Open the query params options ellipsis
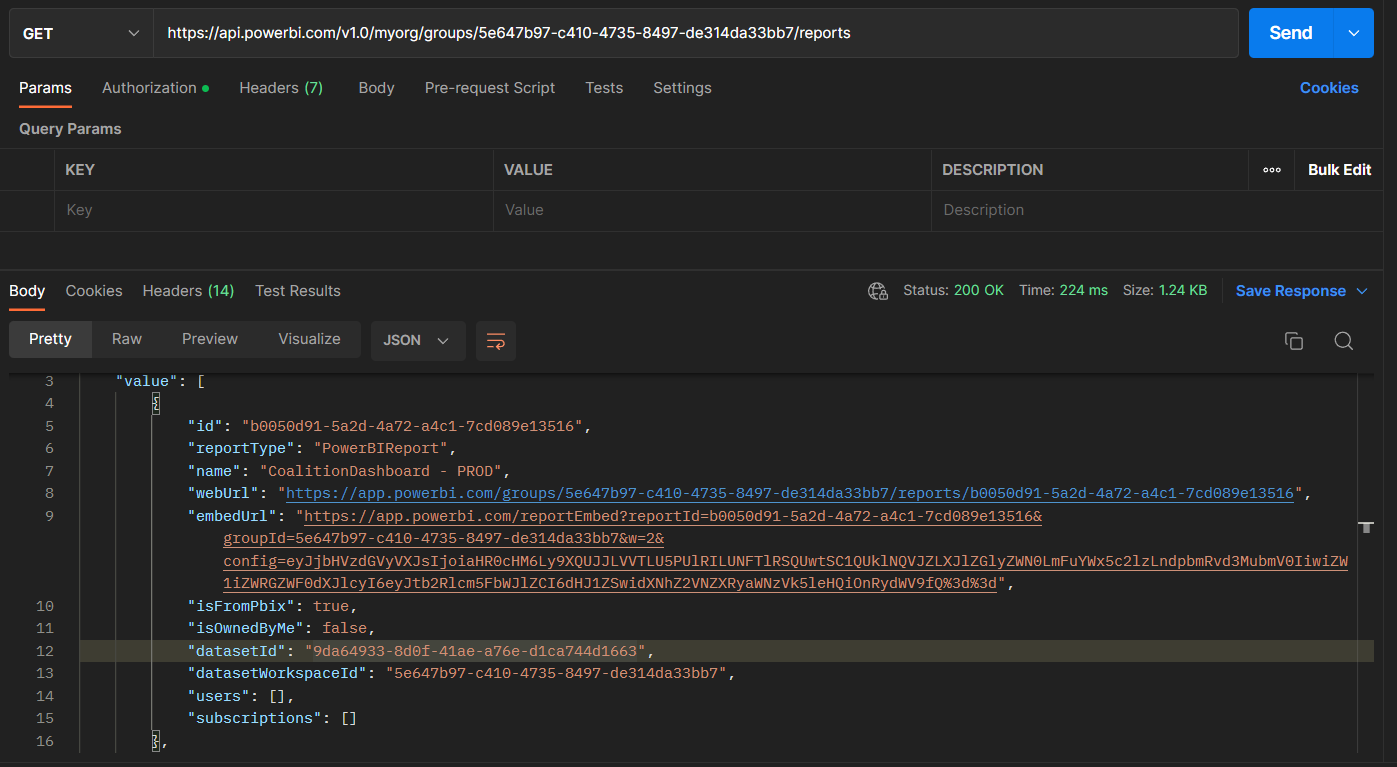This screenshot has height=767, width=1397. click(1272, 170)
